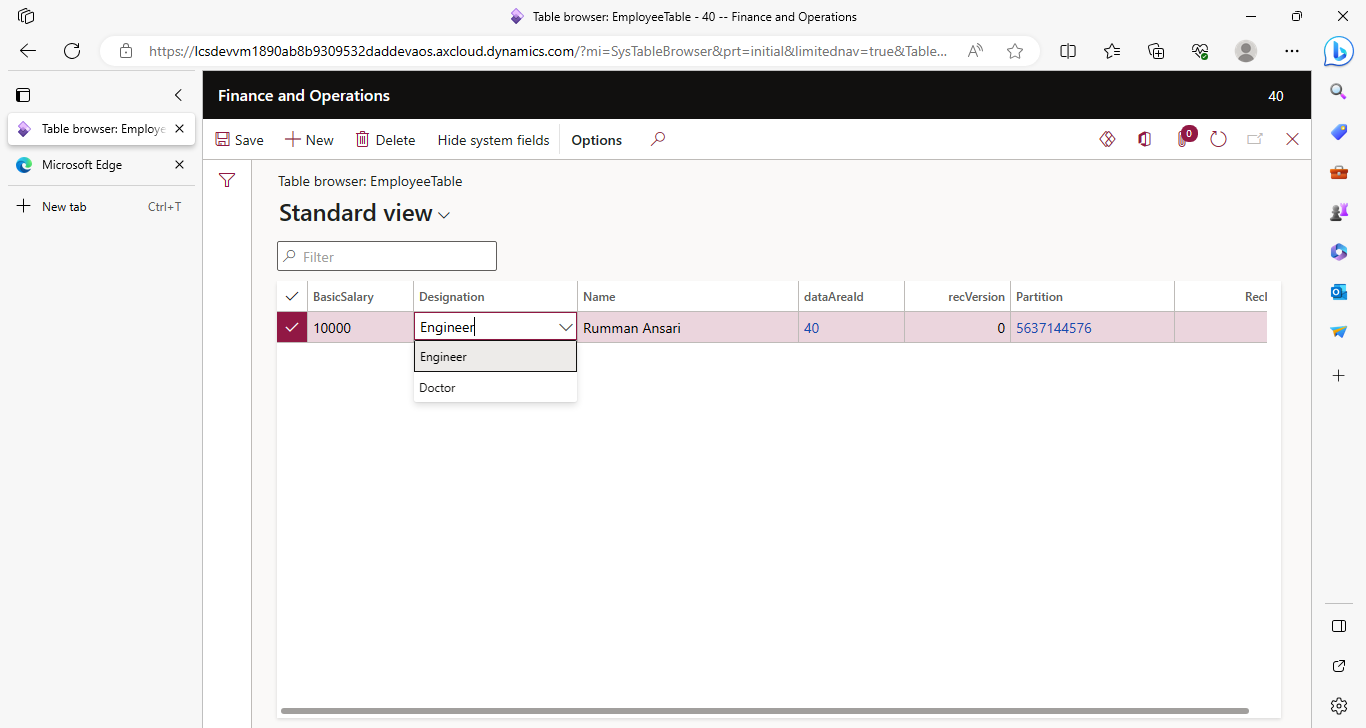Collapse the Designation dropdown arrow
The image size is (1366, 728).
tap(565, 327)
